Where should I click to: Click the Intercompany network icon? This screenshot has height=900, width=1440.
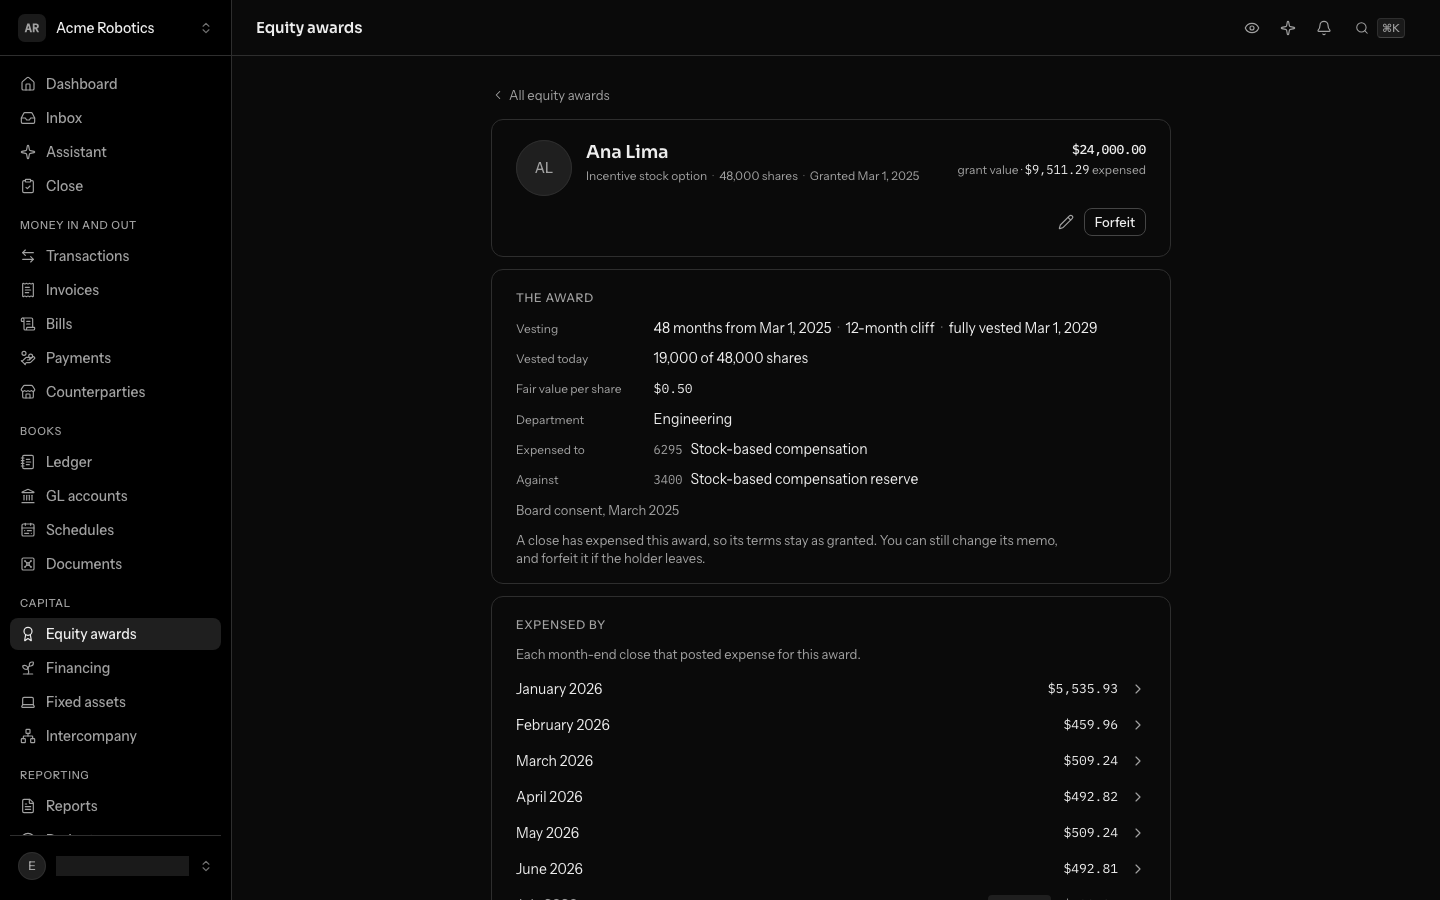tap(28, 736)
